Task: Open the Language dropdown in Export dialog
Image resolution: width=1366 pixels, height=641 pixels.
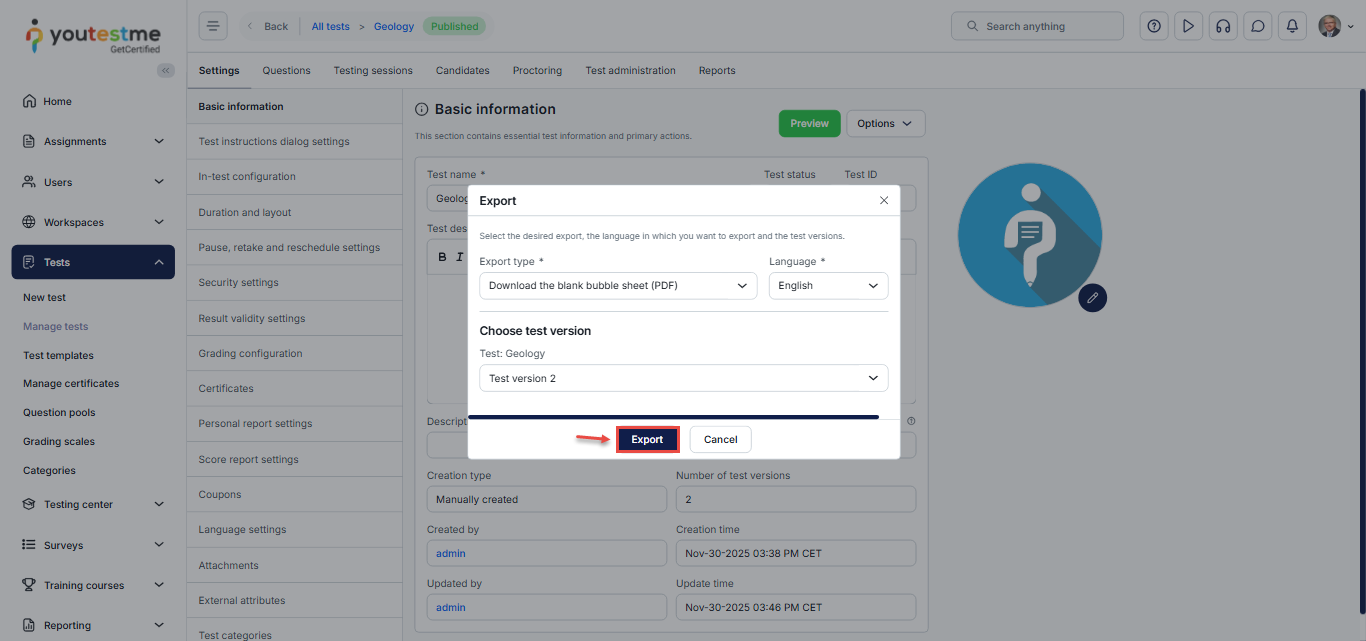Action: [x=828, y=286]
